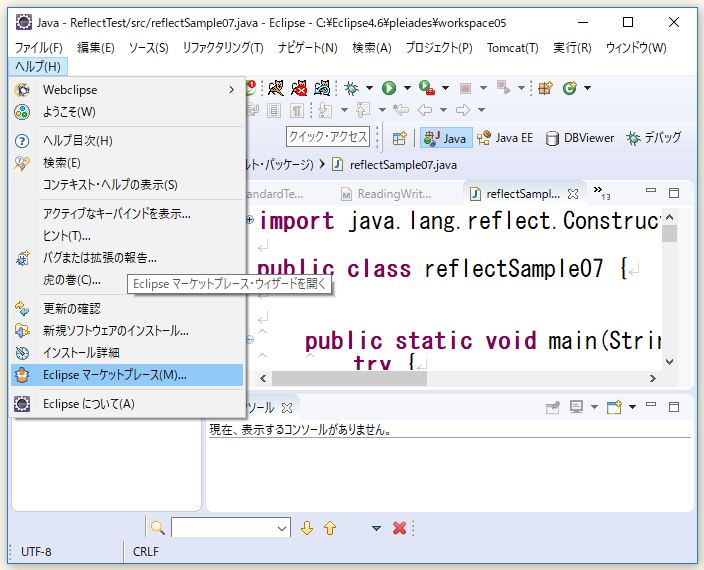Click the Run with external tools icon

427,88
